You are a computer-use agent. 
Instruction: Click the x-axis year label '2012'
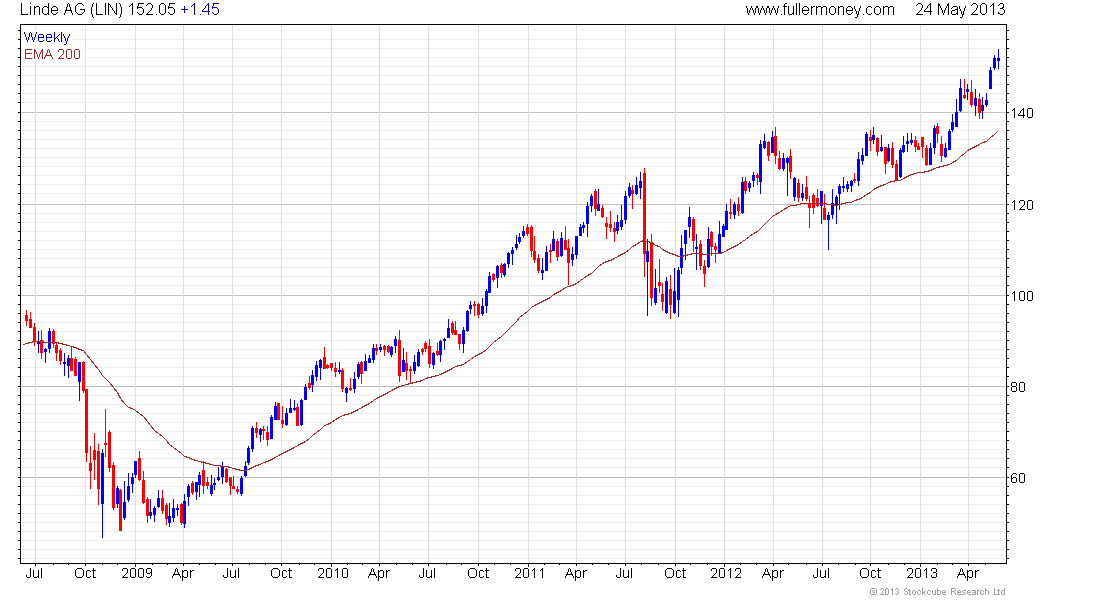(x=726, y=573)
